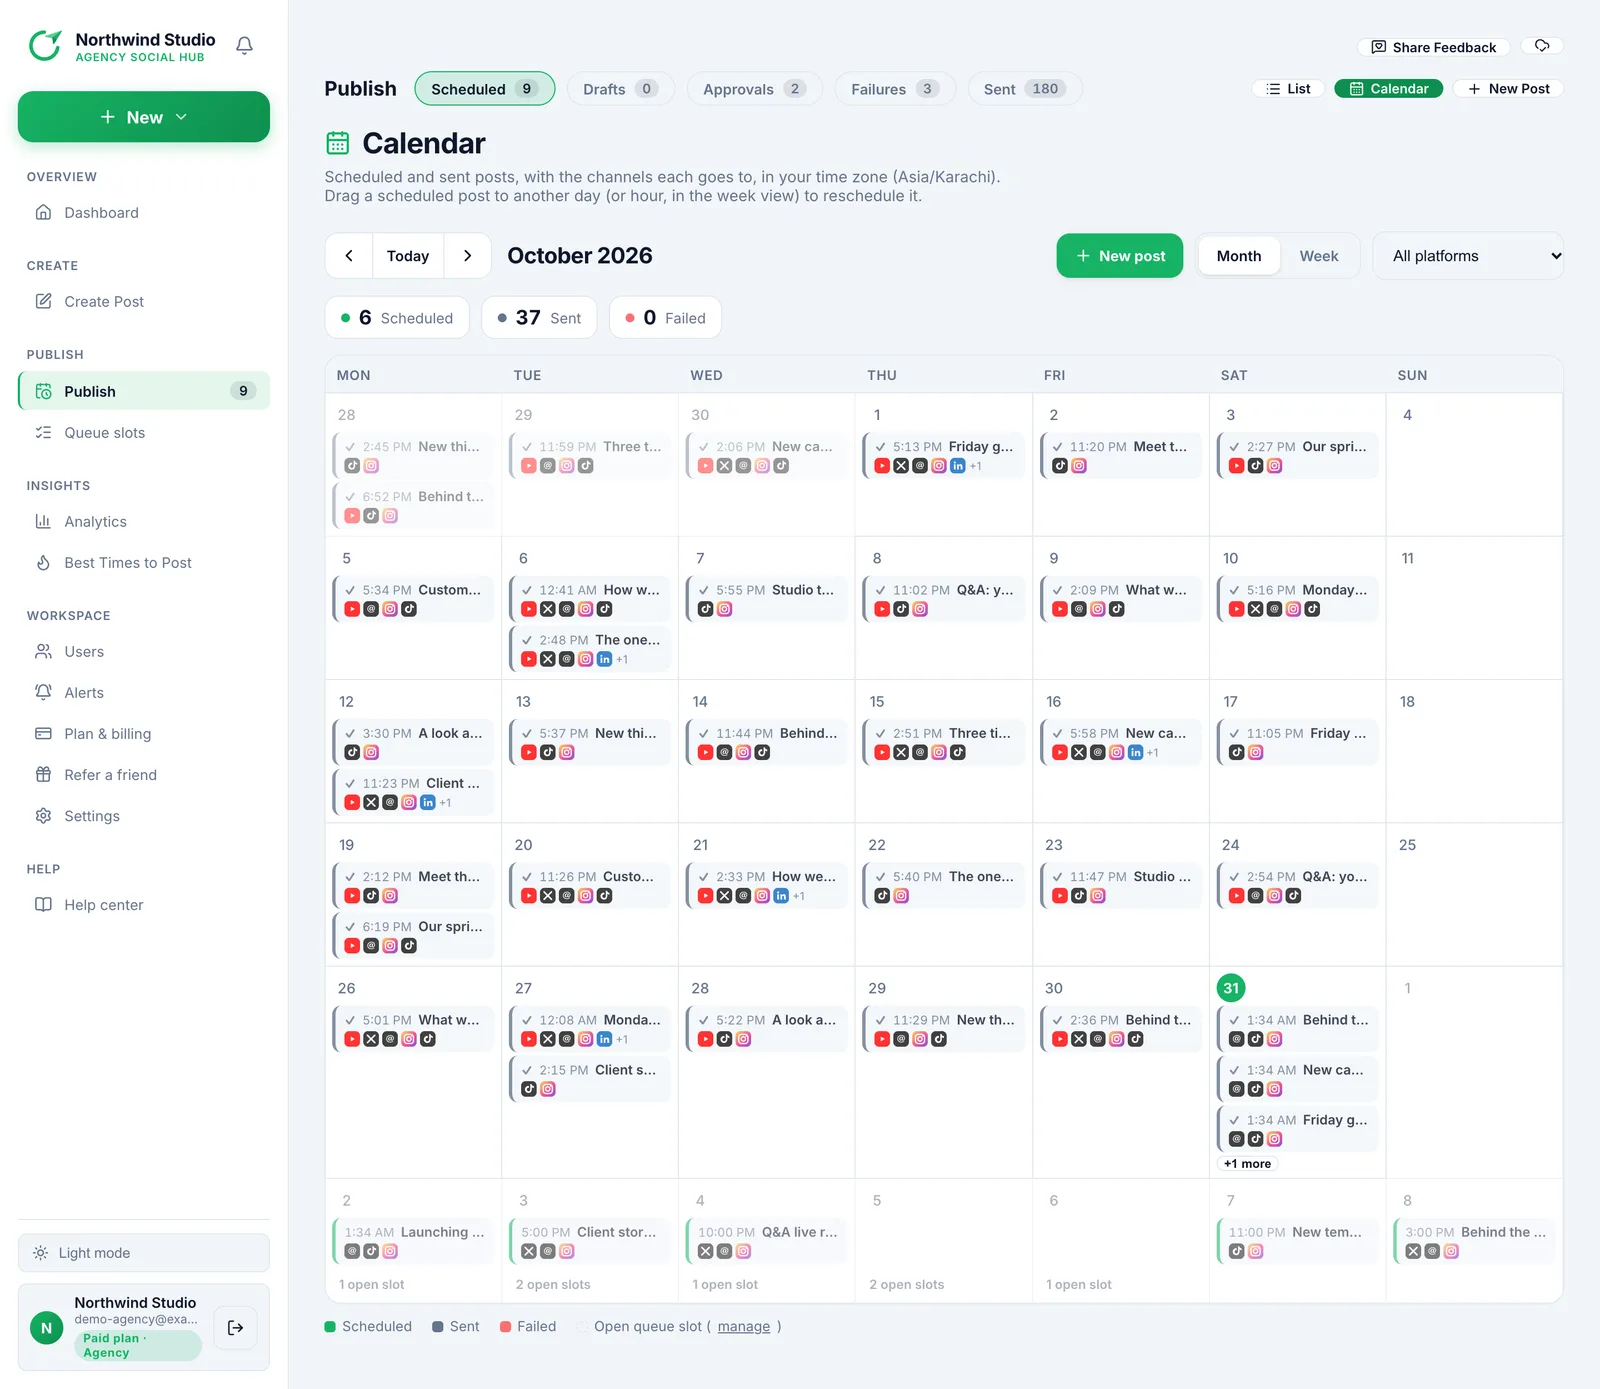Go to the next month
The width and height of the screenshot is (1600, 1389).
click(467, 256)
